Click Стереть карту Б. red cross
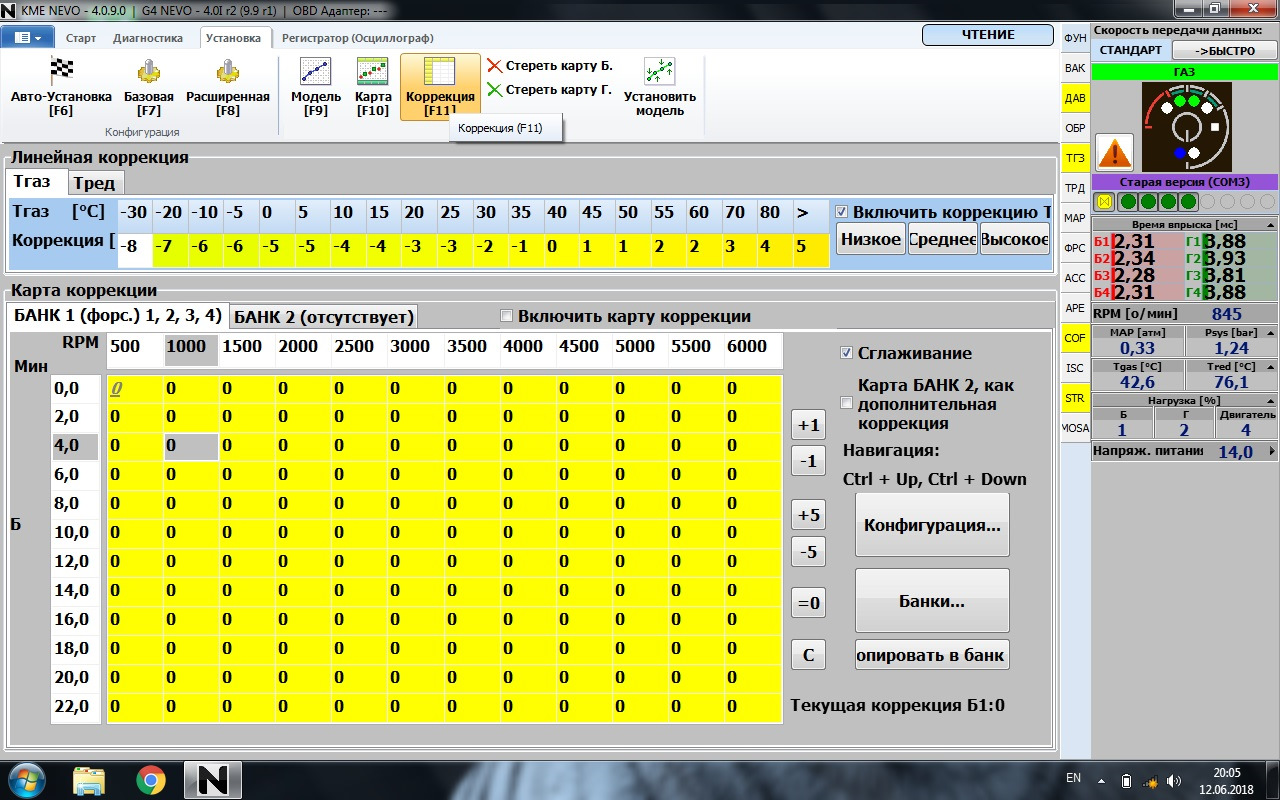Screen dimensions: 1280x800 coord(495,66)
